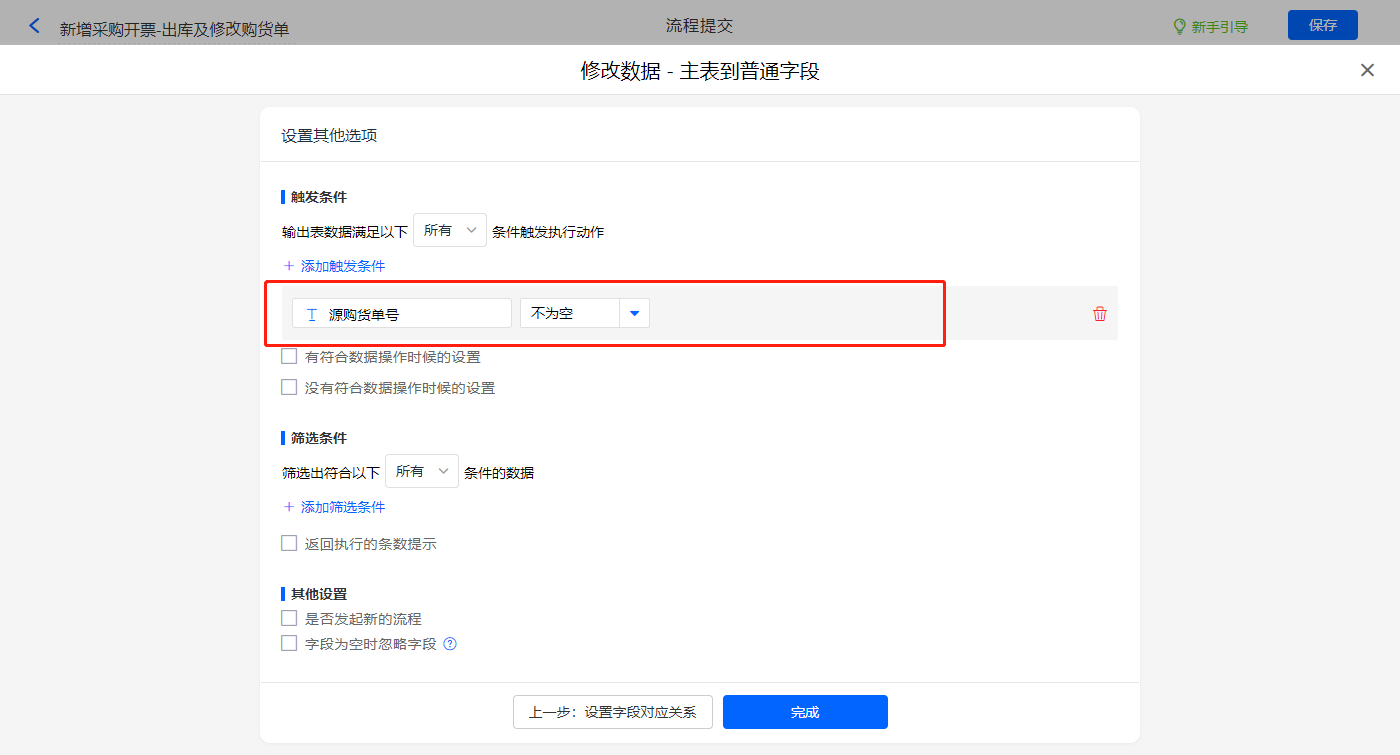
Task: Click the red trash delete condition icon
Action: coord(1100,314)
